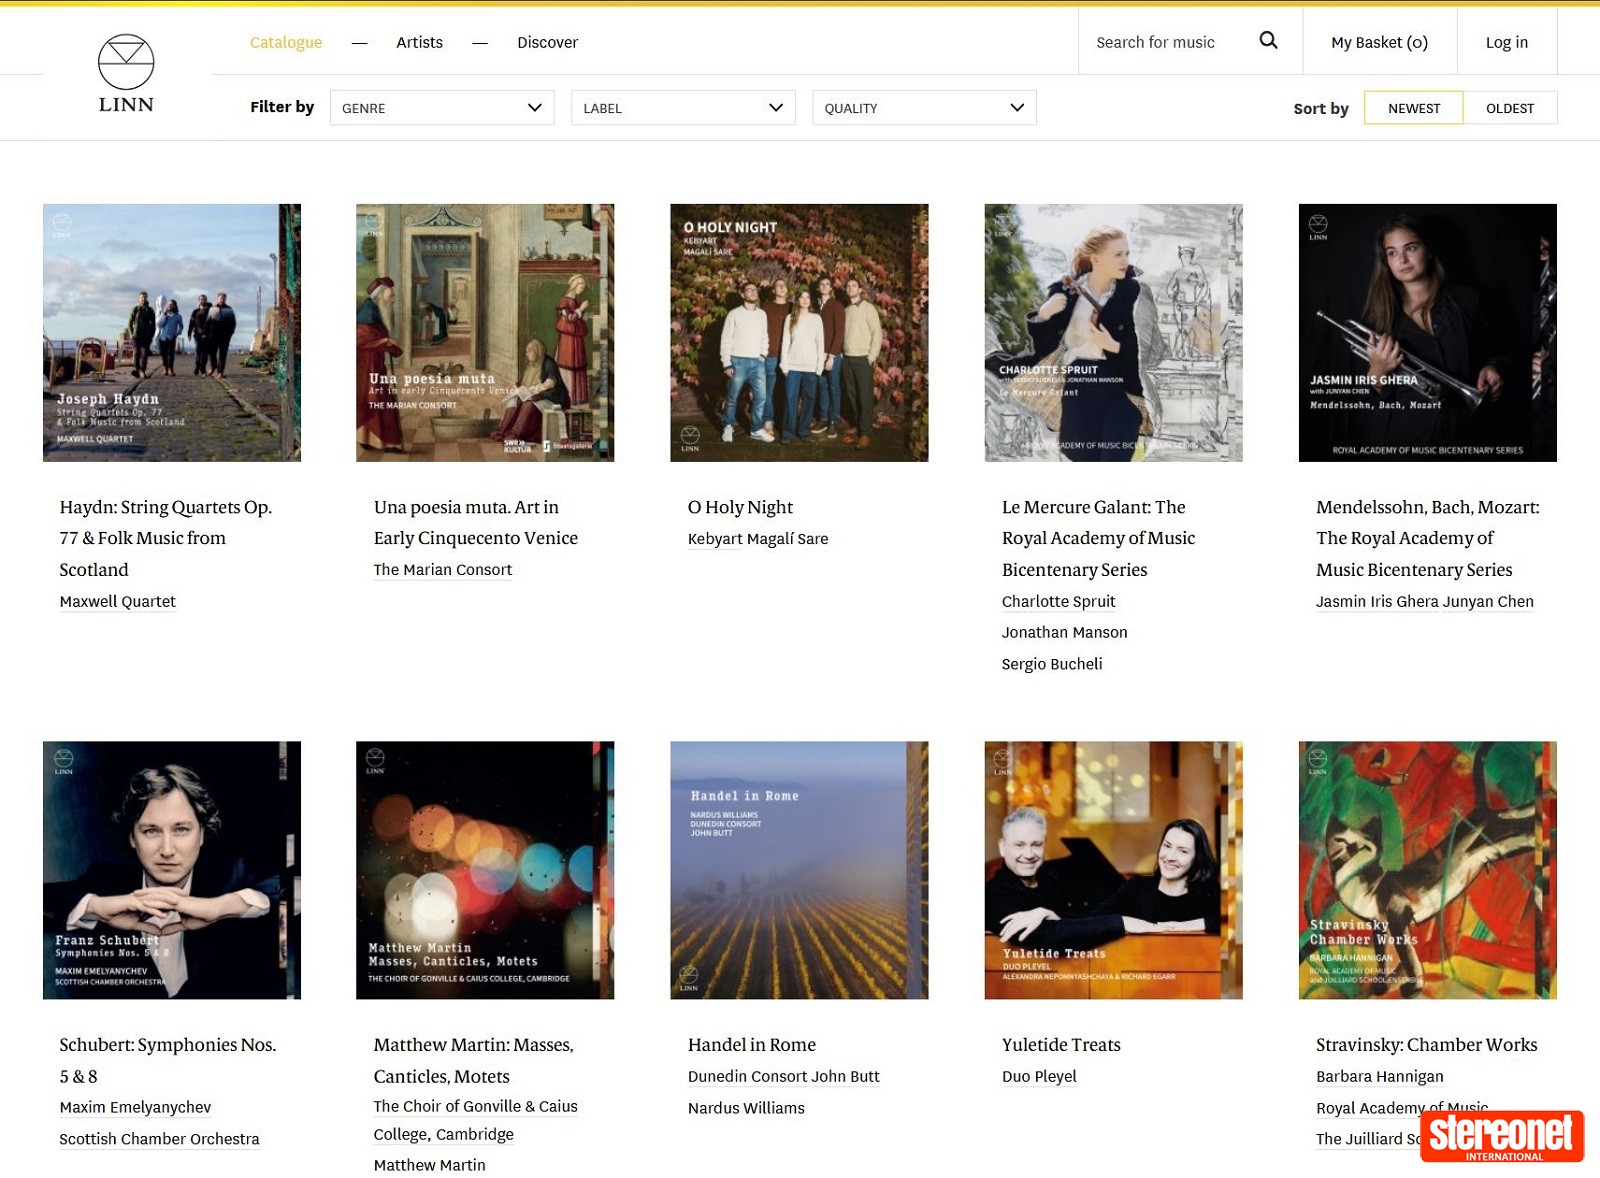Open title Matthew Martin: Masses, Canticles, Motets
The width and height of the screenshot is (1600, 1178).
(x=473, y=1060)
